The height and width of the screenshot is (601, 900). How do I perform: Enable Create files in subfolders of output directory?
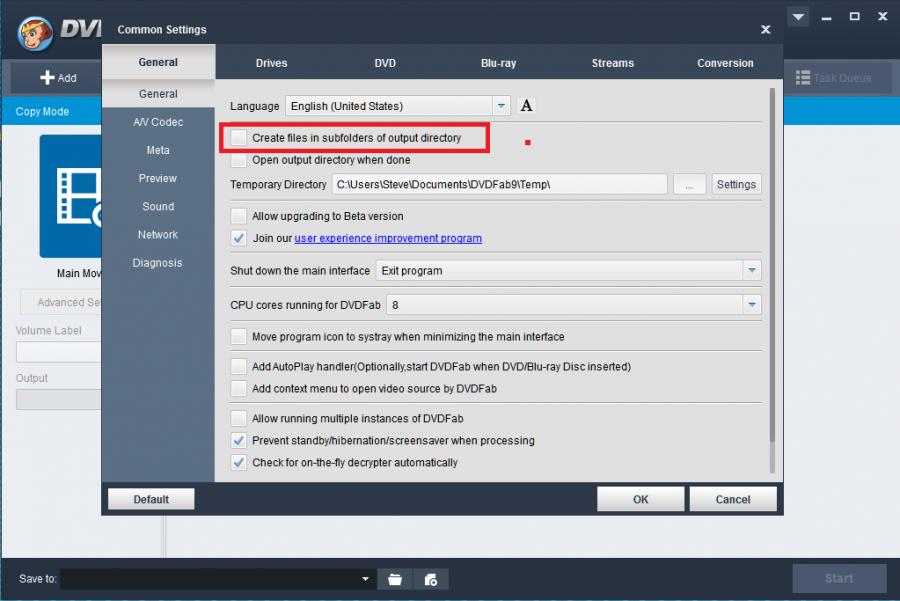coord(238,138)
